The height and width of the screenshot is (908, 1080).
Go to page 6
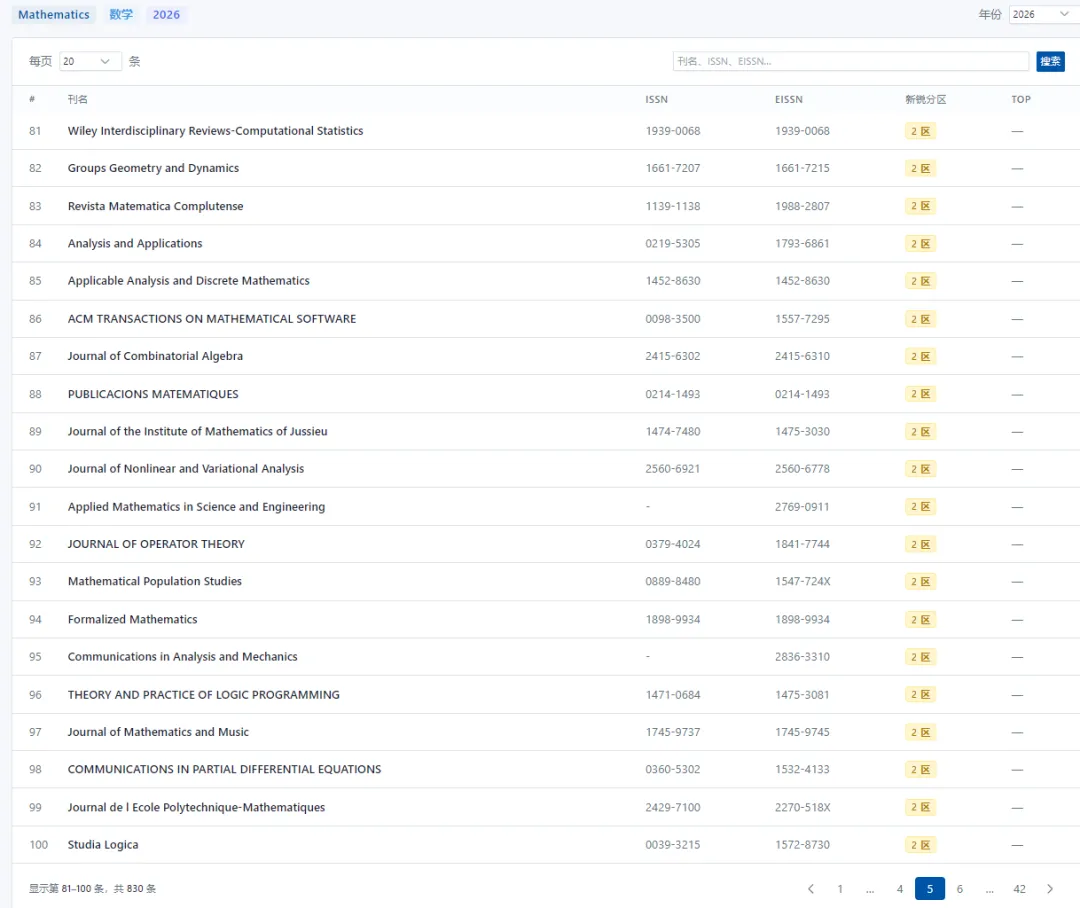coord(959,889)
